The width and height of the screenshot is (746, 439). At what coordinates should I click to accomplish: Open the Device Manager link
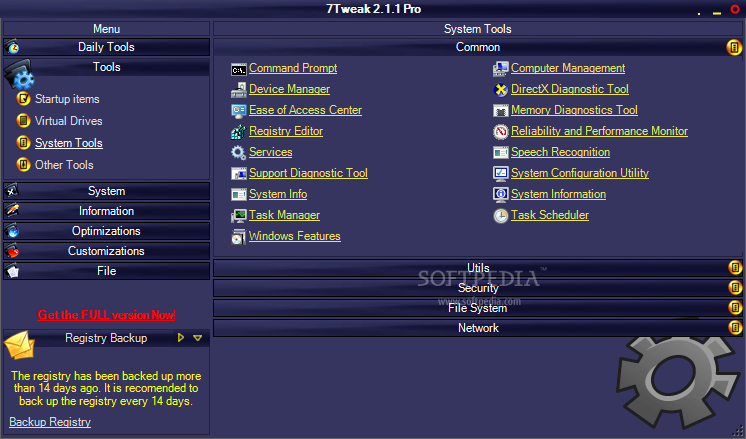coord(289,89)
